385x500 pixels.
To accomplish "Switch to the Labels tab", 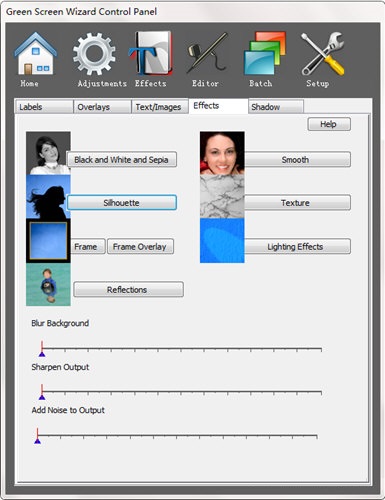I will pos(44,107).
